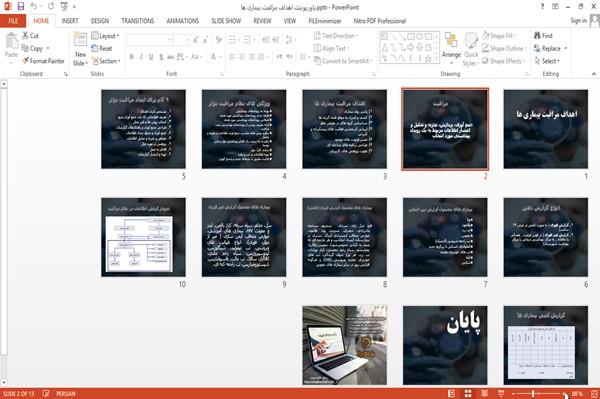Switch to Normal view in status bar
The image size is (600, 399).
pyautogui.click(x=452, y=394)
